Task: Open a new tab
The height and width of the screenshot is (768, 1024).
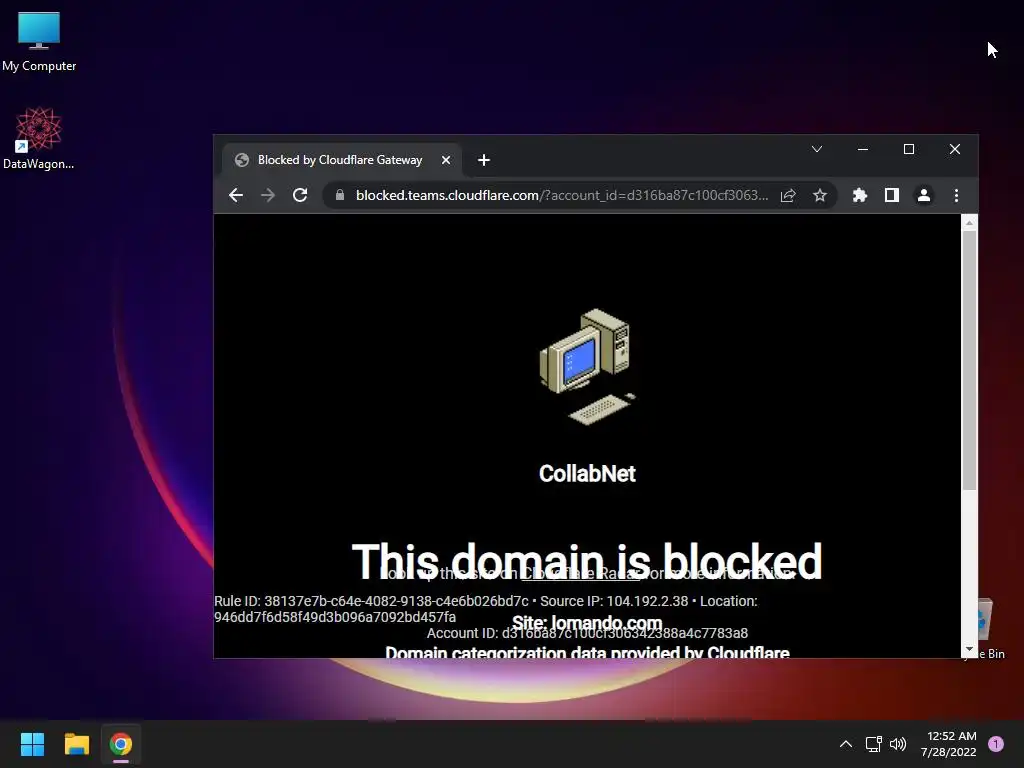Action: [484, 160]
